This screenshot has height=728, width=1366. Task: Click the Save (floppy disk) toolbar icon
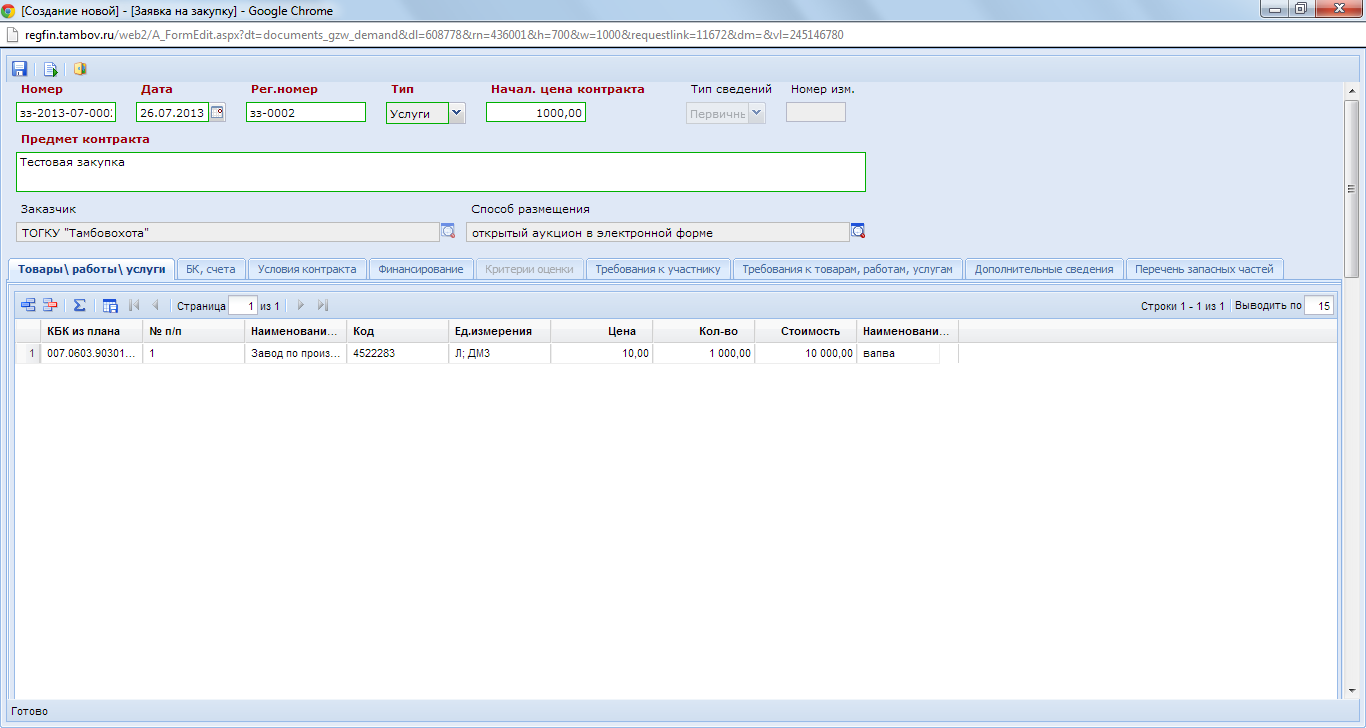point(19,69)
